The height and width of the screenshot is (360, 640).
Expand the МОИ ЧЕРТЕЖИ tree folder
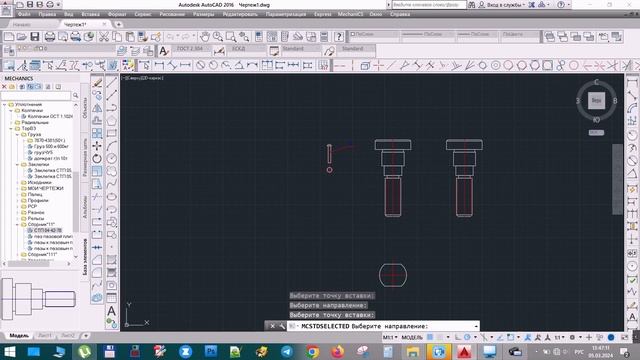pos(18,188)
